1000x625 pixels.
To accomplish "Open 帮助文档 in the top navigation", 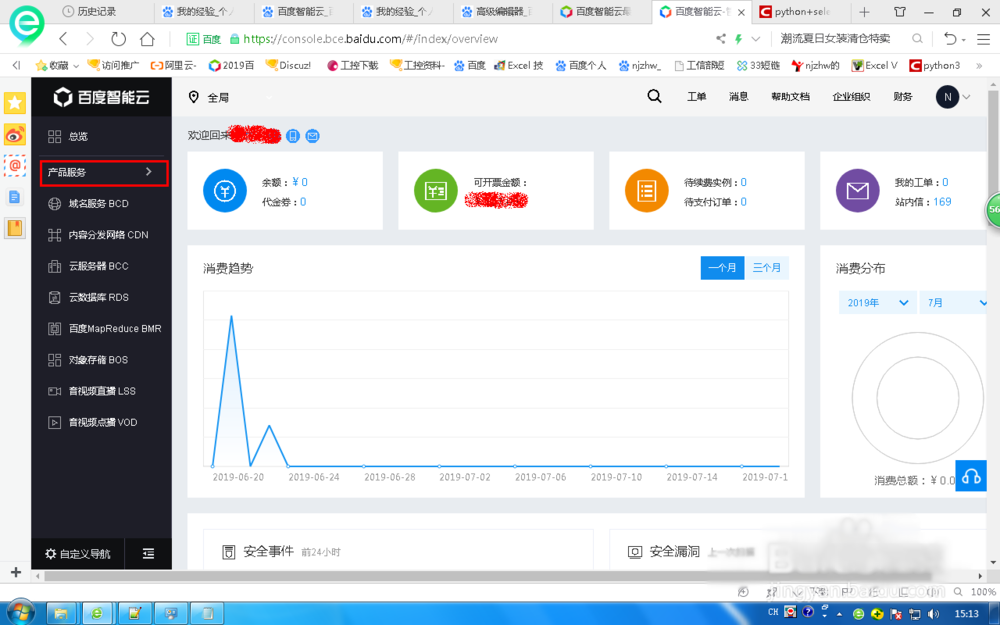I will [790, 97].
